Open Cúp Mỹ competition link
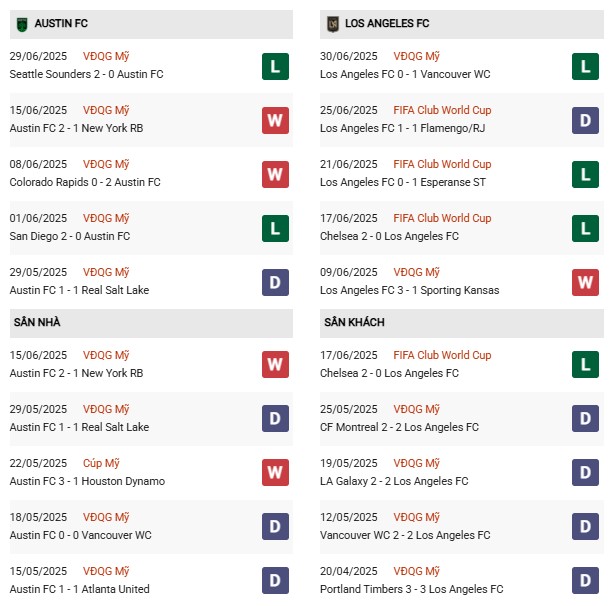Image resolution: width=610 pixels, height=606 pixels. click(106, 463)
